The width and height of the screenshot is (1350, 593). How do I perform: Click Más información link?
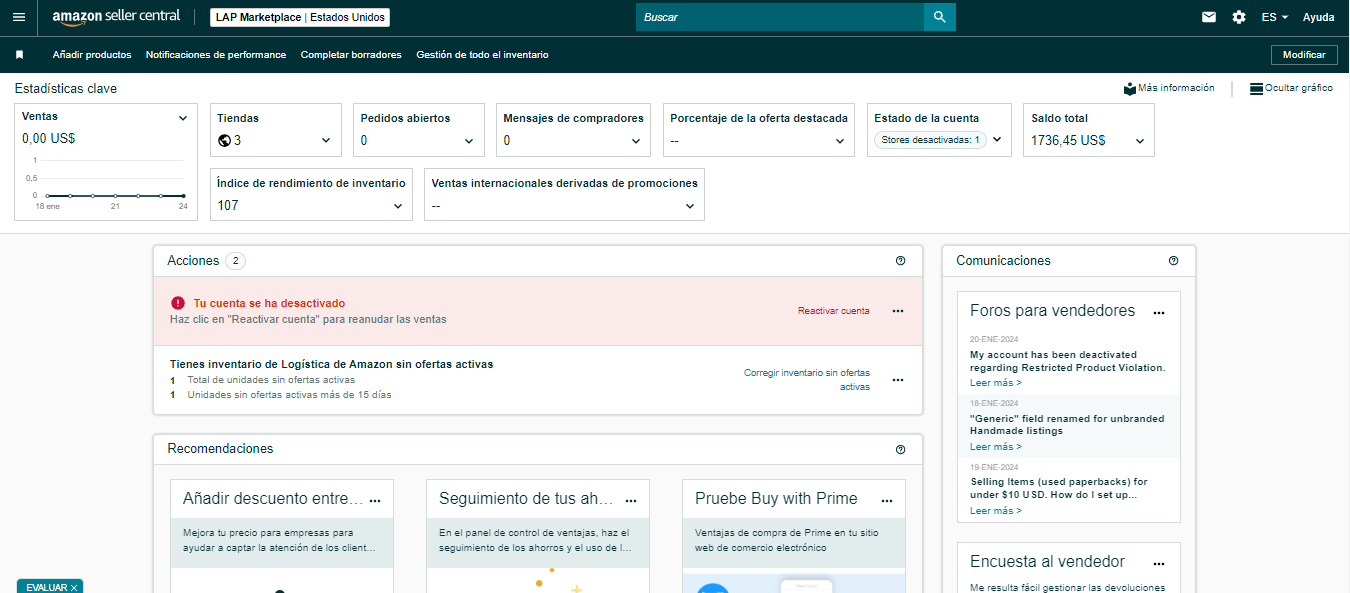(x=1176, y=88)
